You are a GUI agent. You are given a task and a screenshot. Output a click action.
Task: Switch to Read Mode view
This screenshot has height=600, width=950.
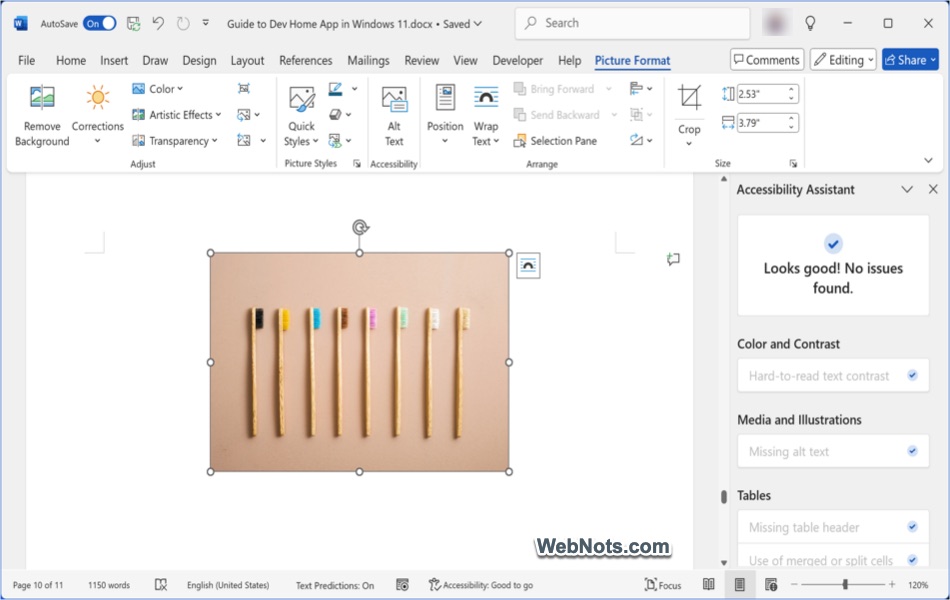[x=708, y=585]
